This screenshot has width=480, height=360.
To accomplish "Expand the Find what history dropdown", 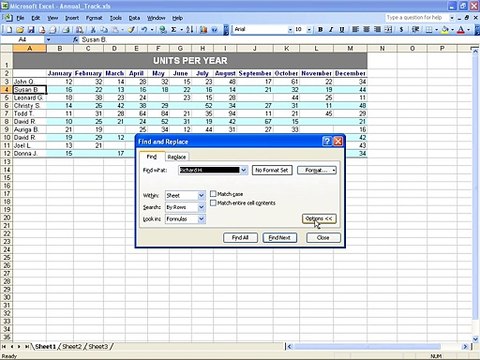I will point(244,170).
